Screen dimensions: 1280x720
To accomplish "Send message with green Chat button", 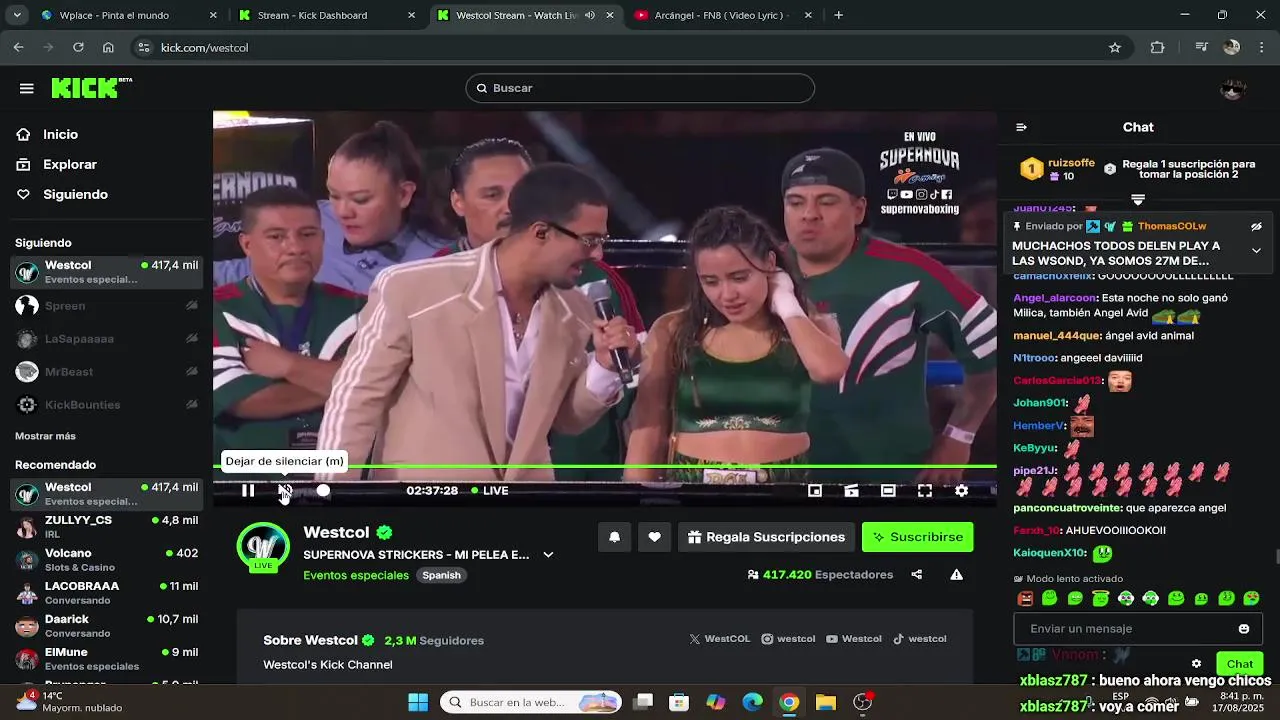I will 1240,663.
